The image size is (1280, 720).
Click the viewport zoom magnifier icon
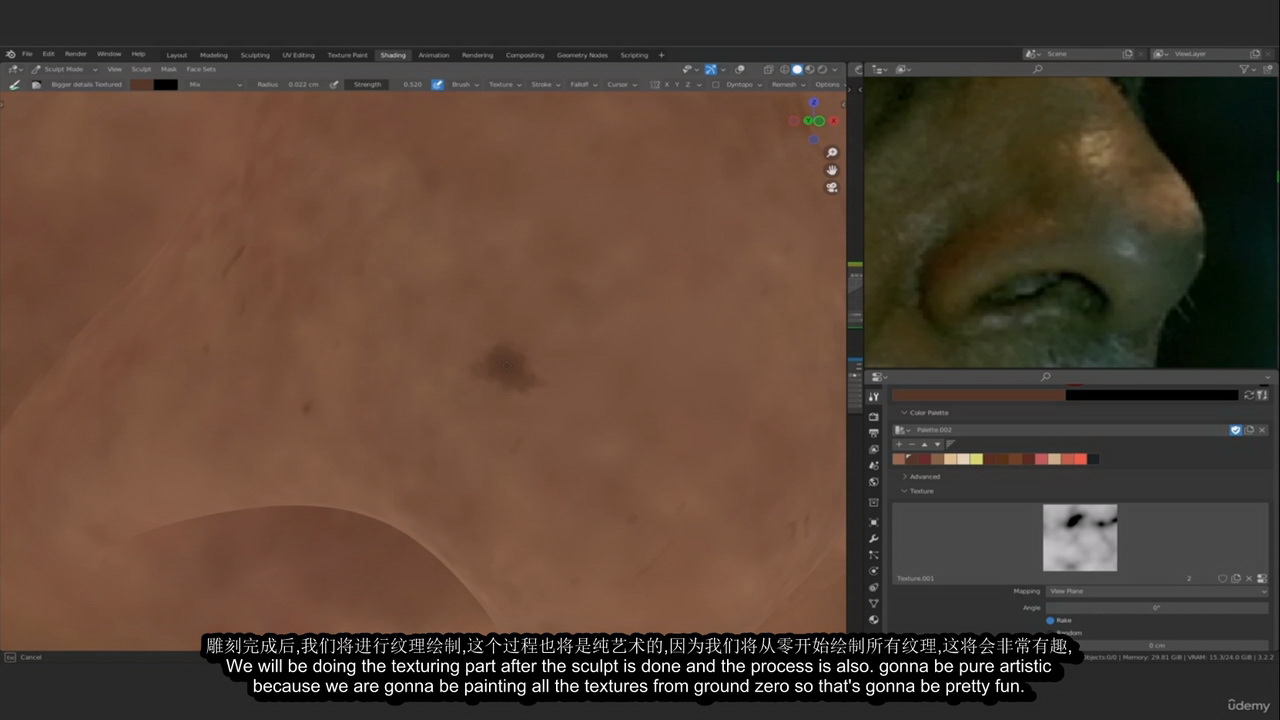pos(832,153)
